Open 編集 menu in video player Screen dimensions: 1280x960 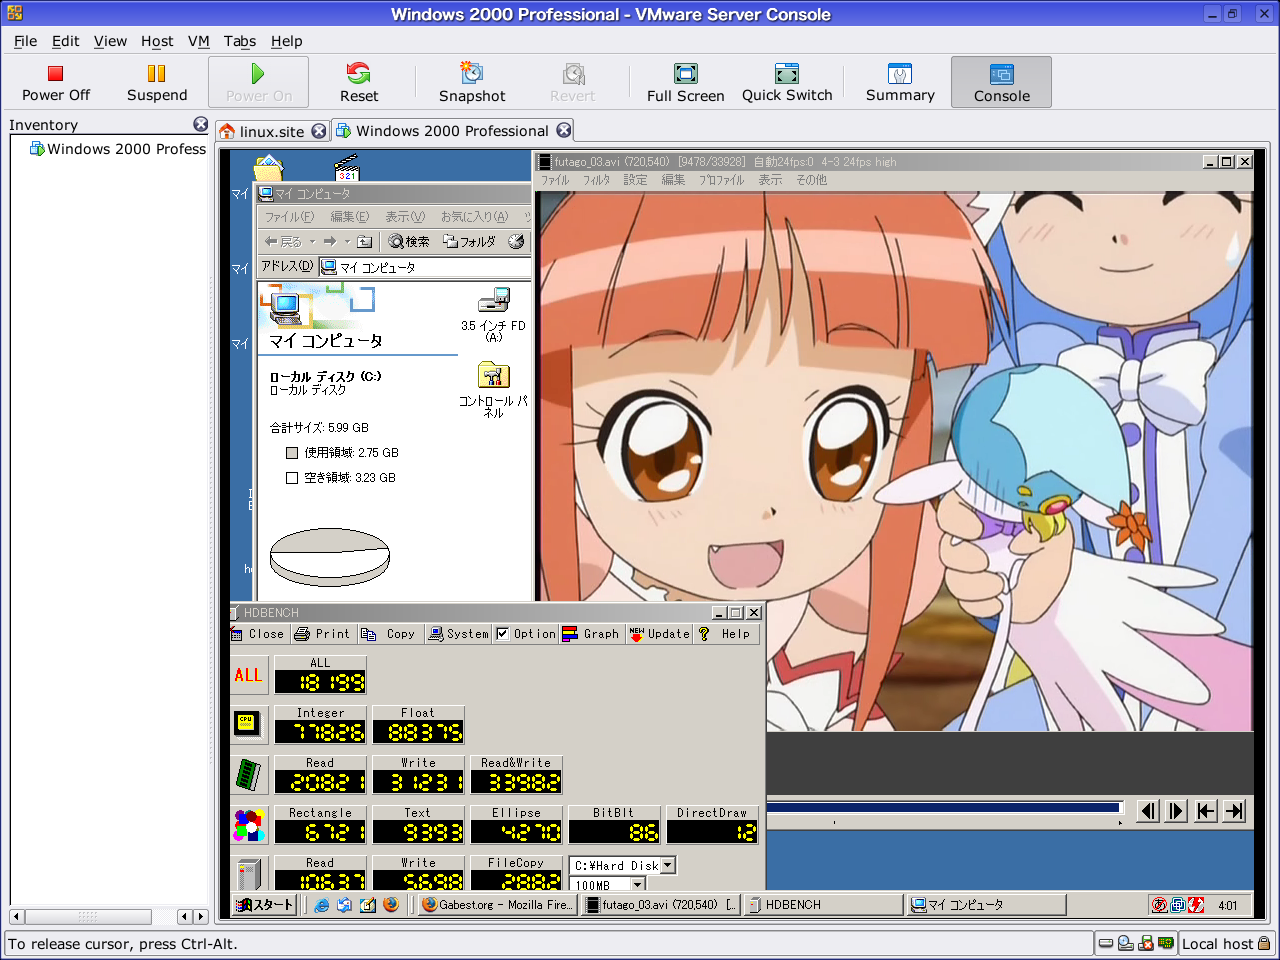[673, 180]
